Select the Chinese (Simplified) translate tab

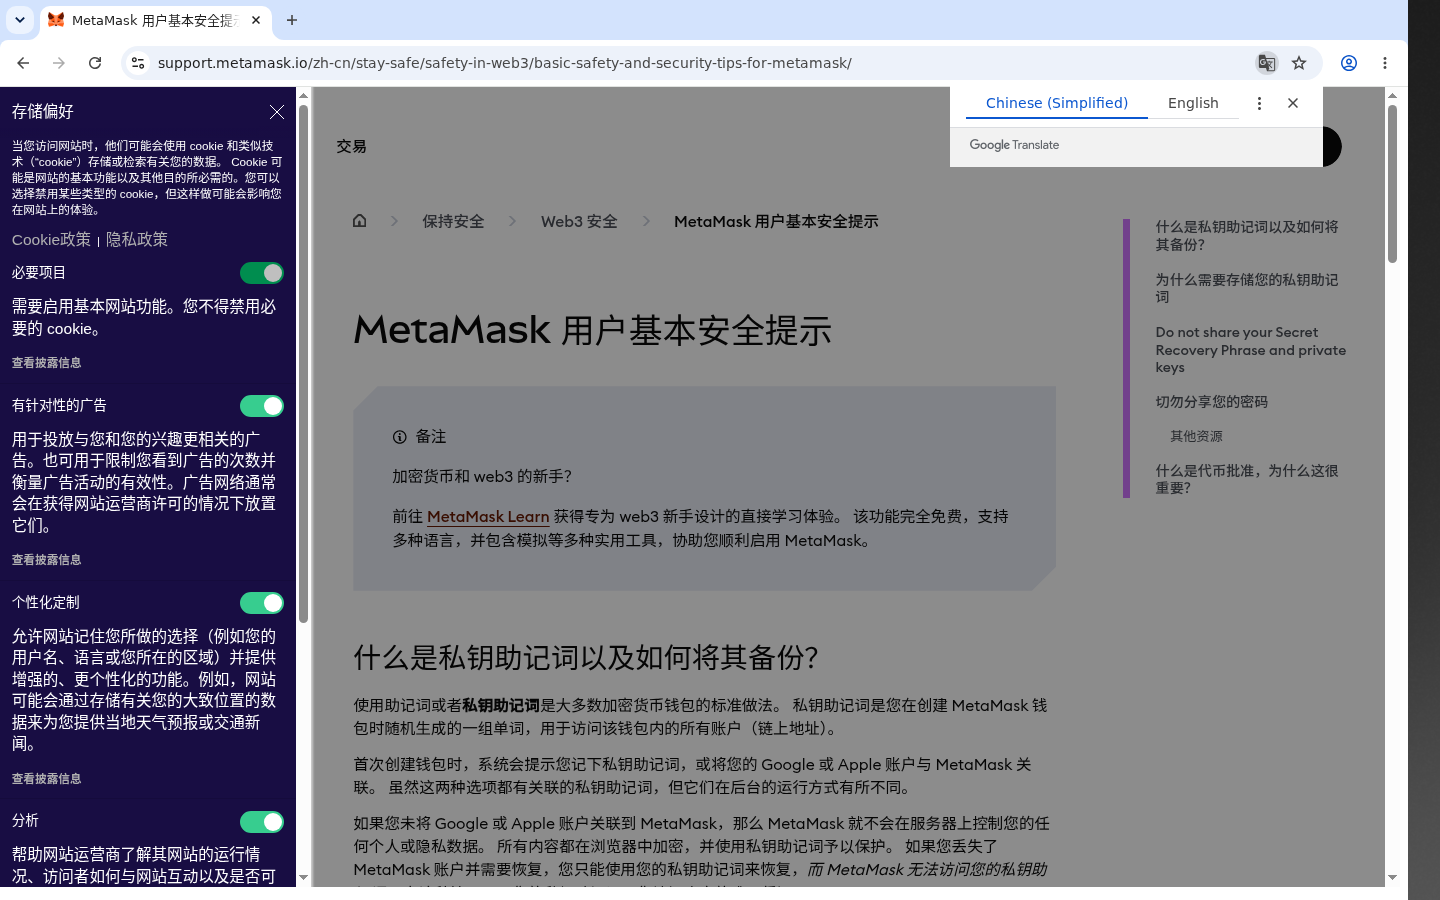pyautogui.click(x=1057, y=103)
